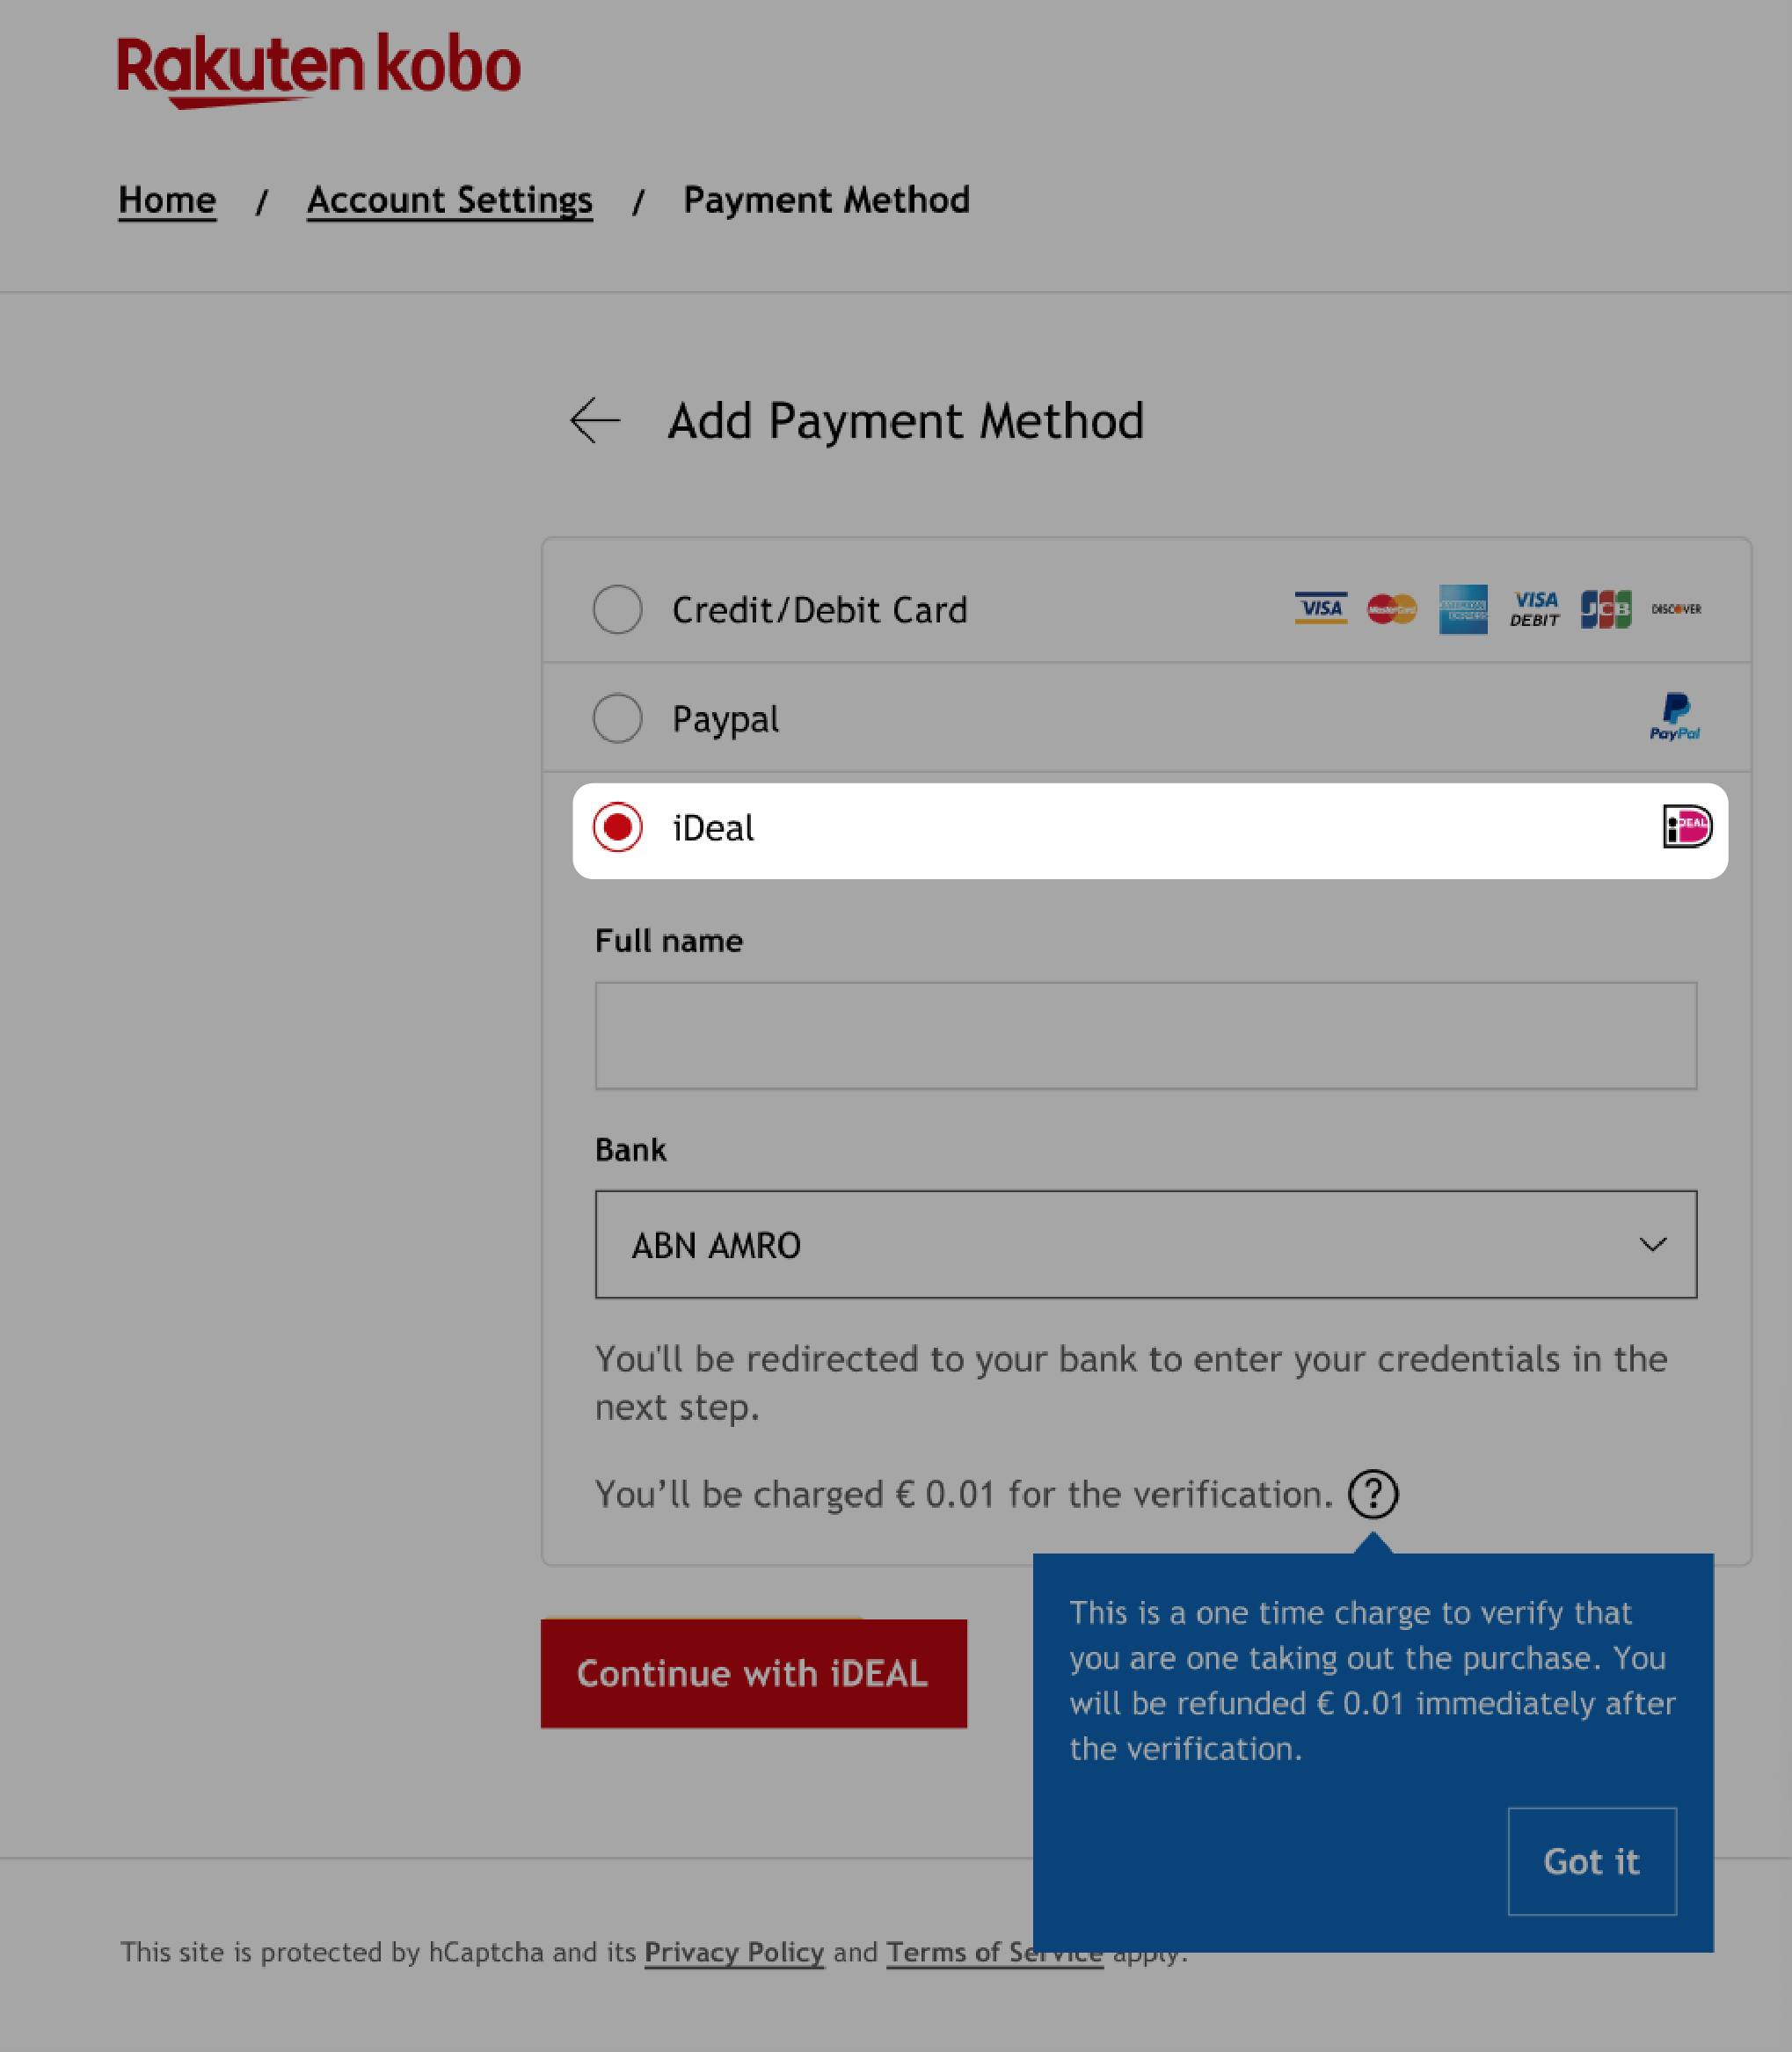The height and width of the screenshot is (2052, 1792).
Task: Click the PayPal icon next to Paypal option
Action: pyautogui.click(x=1675, y=717)
